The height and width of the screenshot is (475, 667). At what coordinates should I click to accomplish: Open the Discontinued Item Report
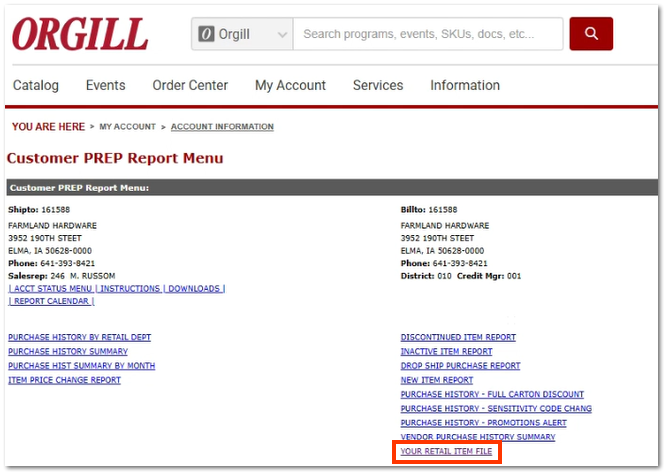pyautogui.click(x=458, y=337)
